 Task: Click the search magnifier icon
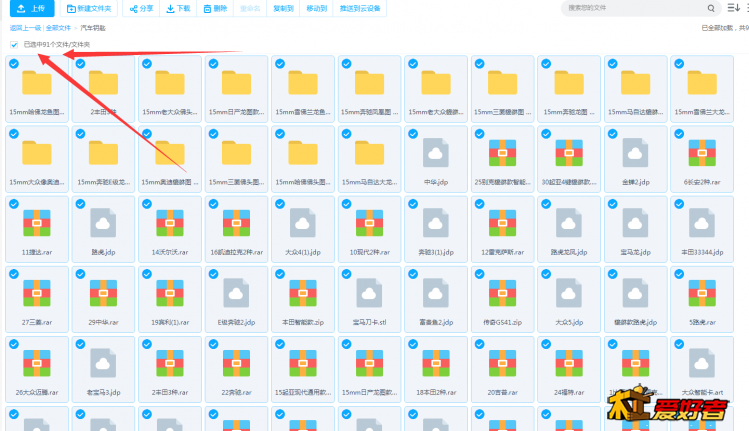[711, 8]
